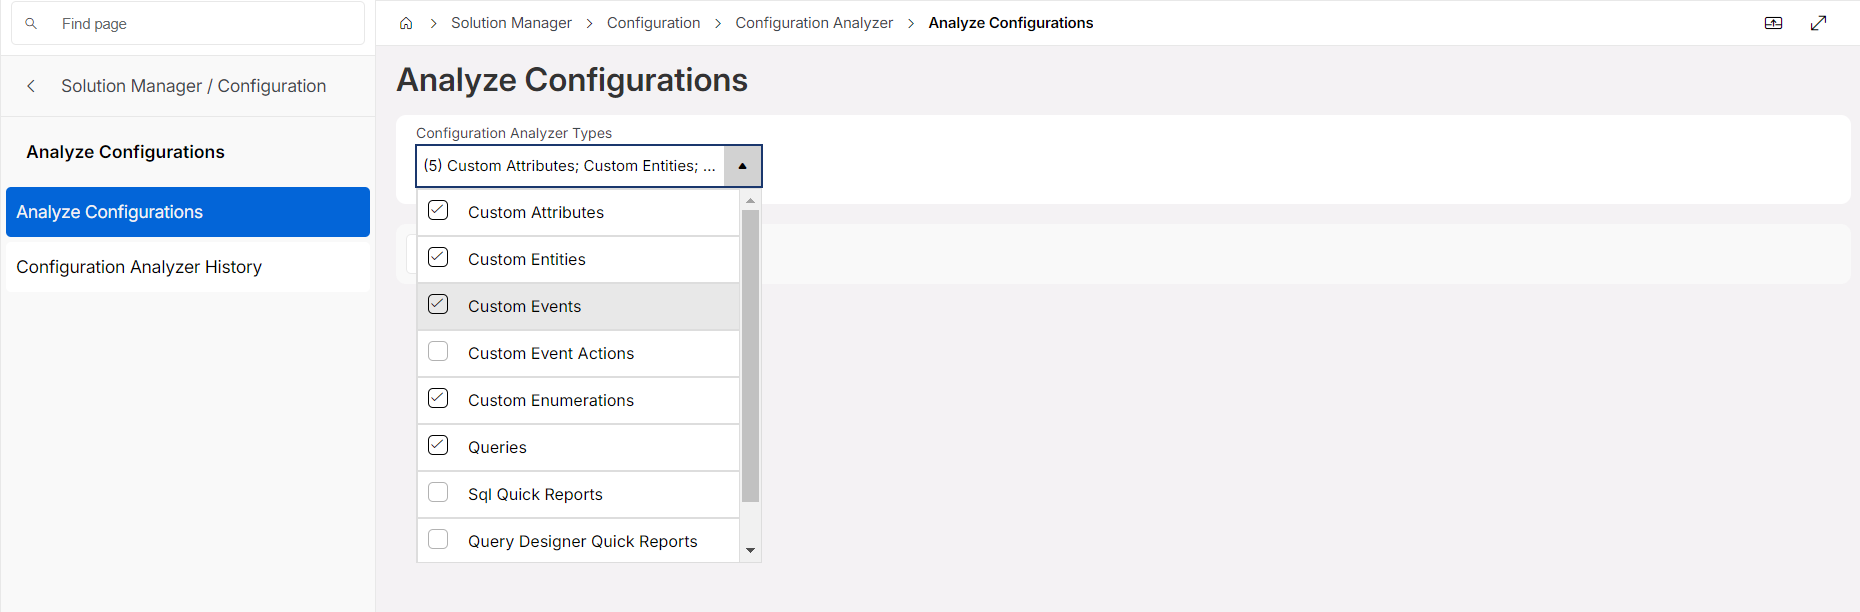Click Configuration breadcrumb link
This screenshot has height=612, width=1860.
coord(653,23)
